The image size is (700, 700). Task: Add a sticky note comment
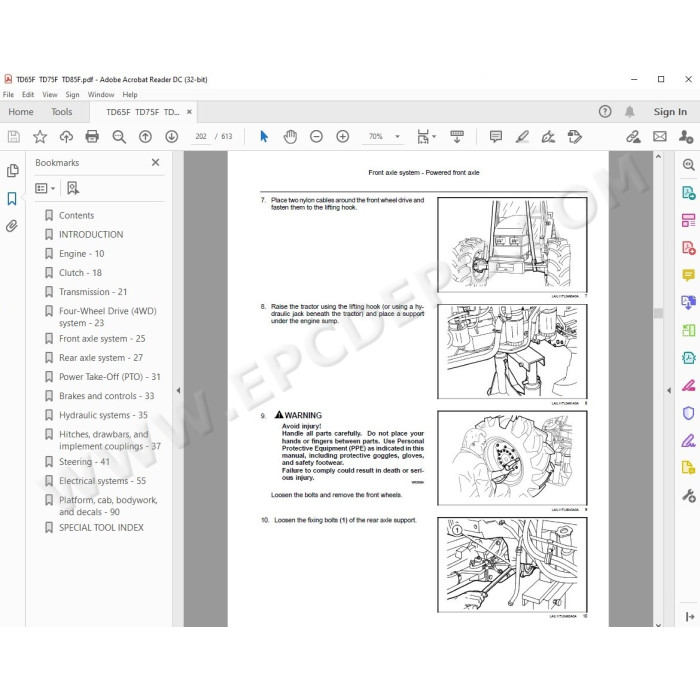tap(496, 137)
